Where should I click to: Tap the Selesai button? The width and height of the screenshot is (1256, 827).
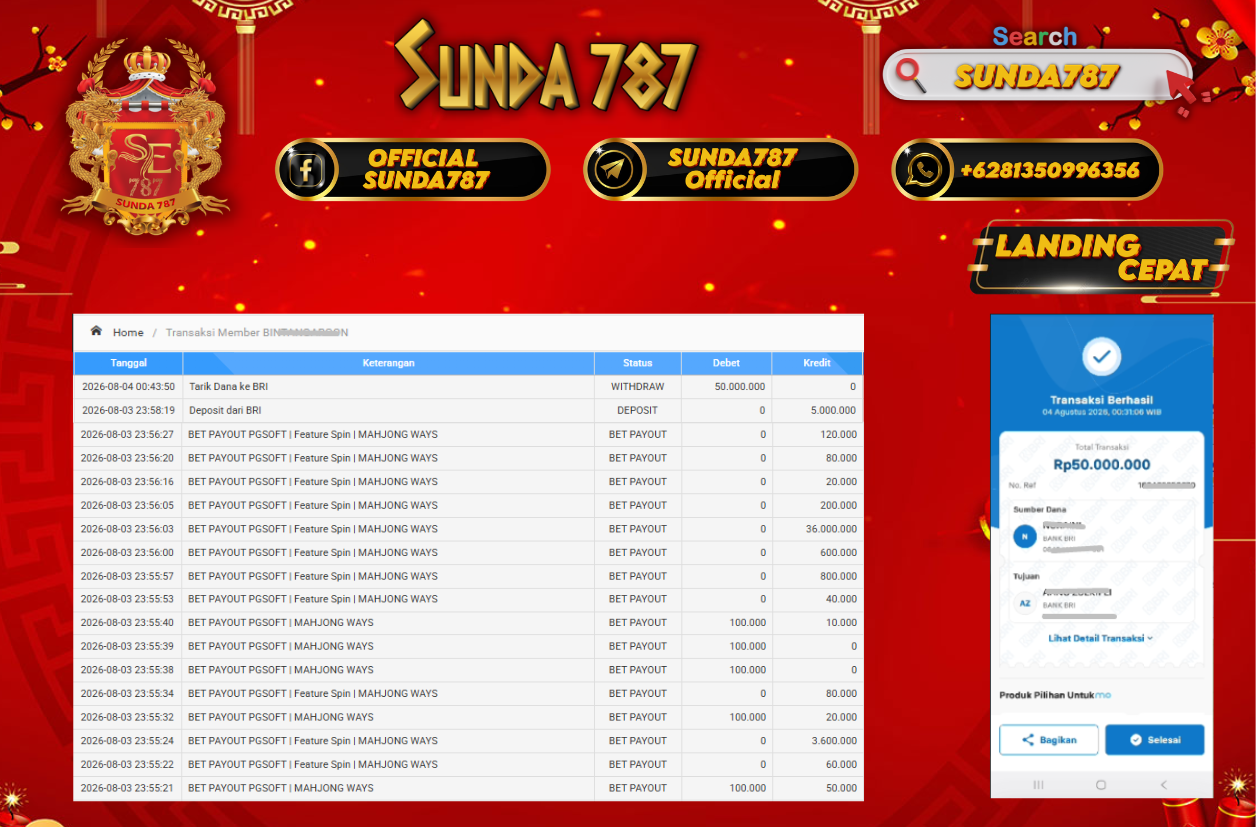1154,740
